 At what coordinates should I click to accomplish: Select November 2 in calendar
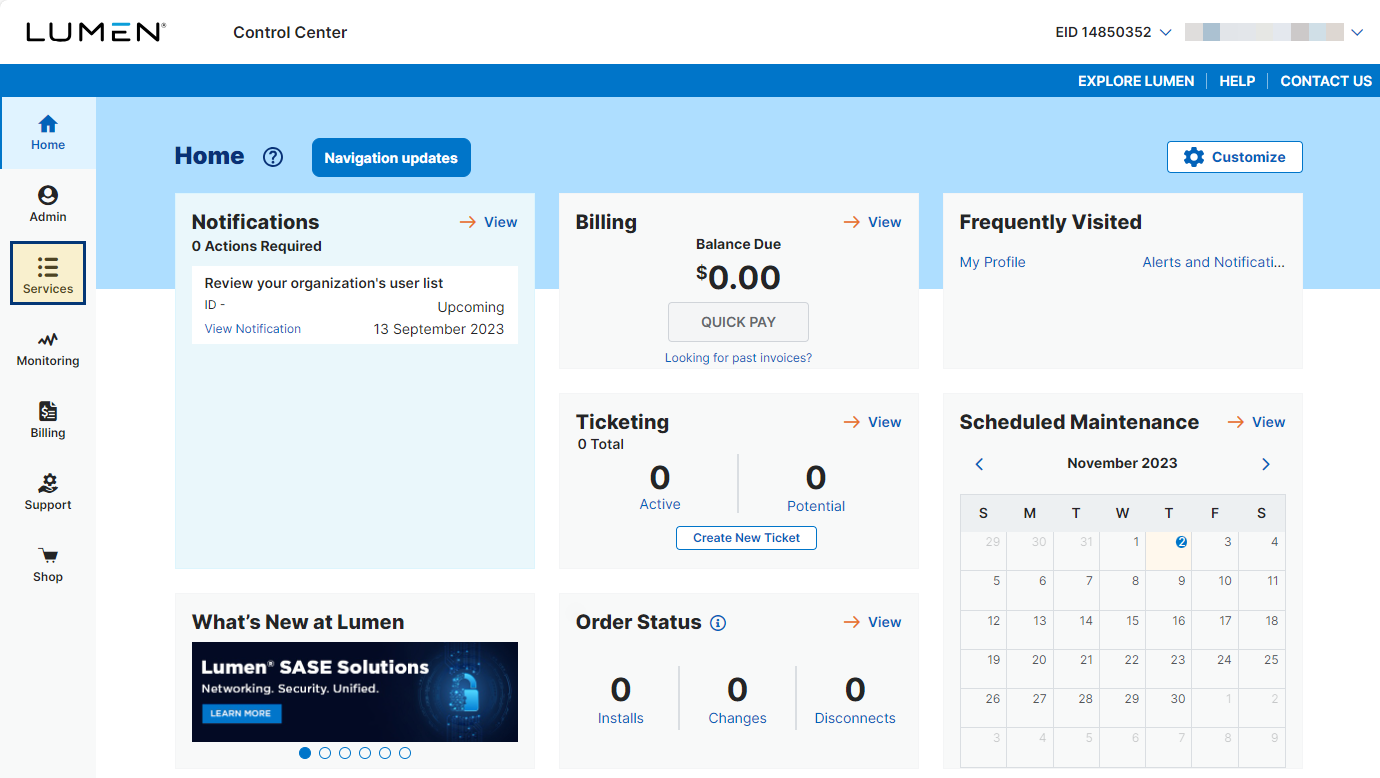1169,551
